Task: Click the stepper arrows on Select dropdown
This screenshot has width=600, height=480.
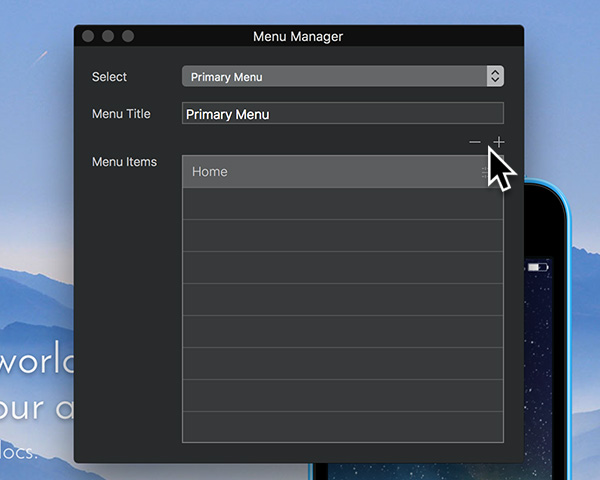Action: pyautogui.click(x=495, y=76)
